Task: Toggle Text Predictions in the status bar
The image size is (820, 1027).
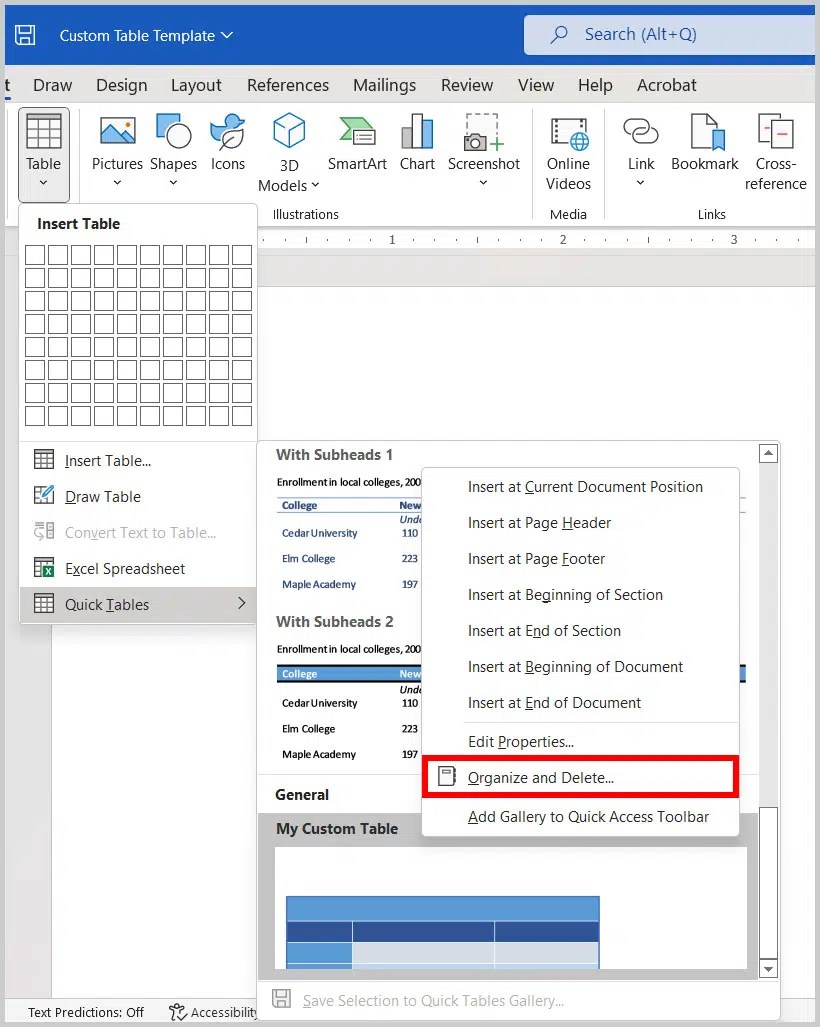Action: 86,1012
